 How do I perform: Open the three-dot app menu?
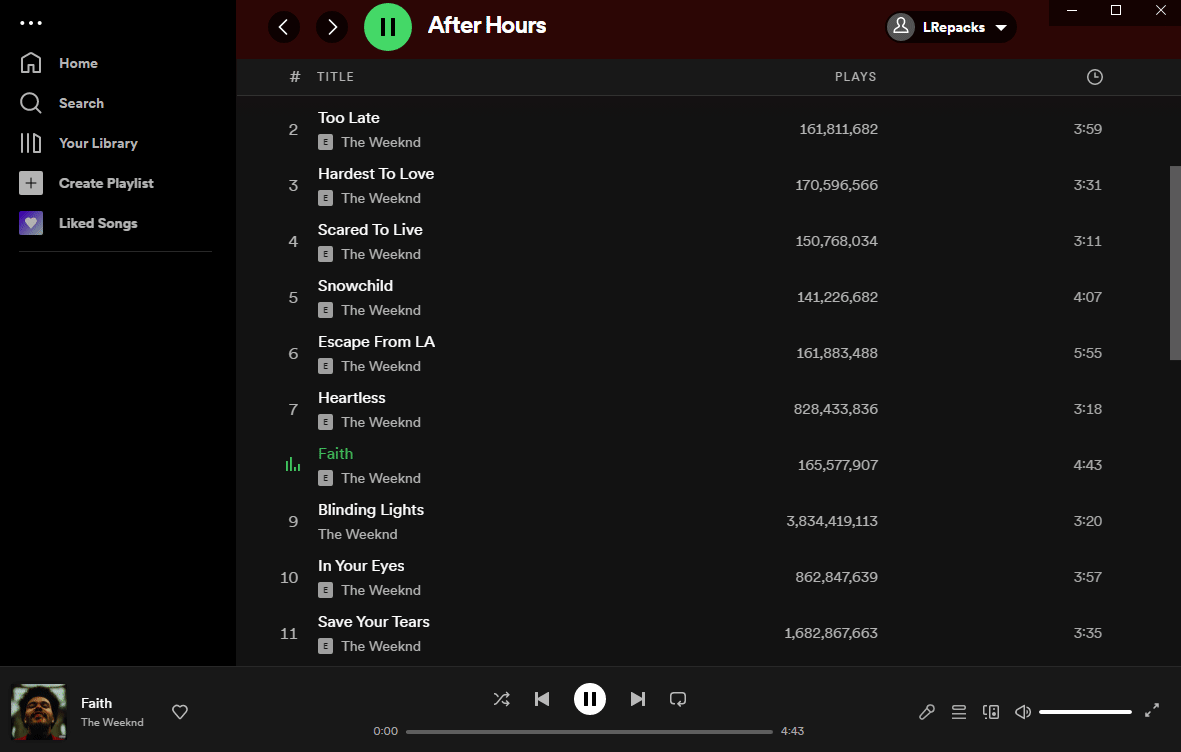(31, 23)
